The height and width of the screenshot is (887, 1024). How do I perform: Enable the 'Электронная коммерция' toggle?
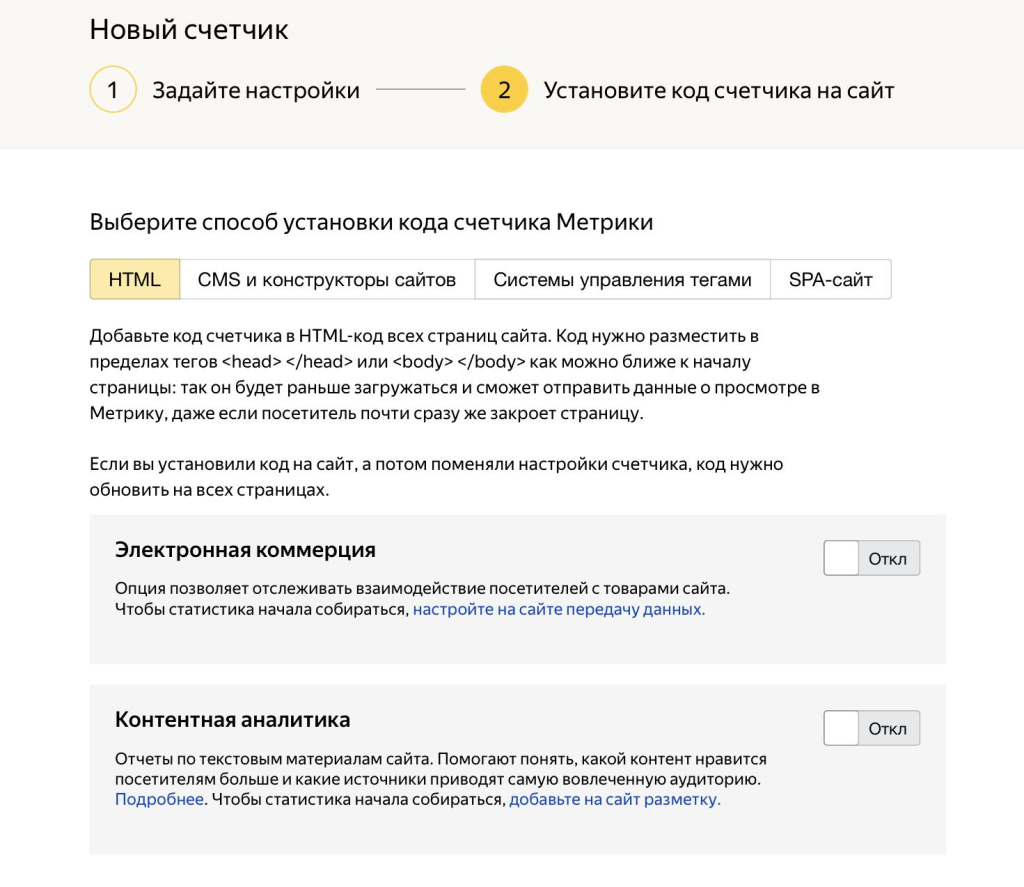(871, 559)
